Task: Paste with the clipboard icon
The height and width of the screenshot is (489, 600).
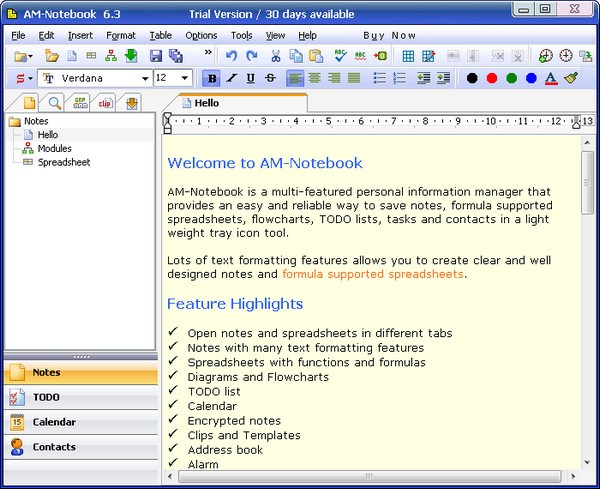Action: [x=316, y=56]
